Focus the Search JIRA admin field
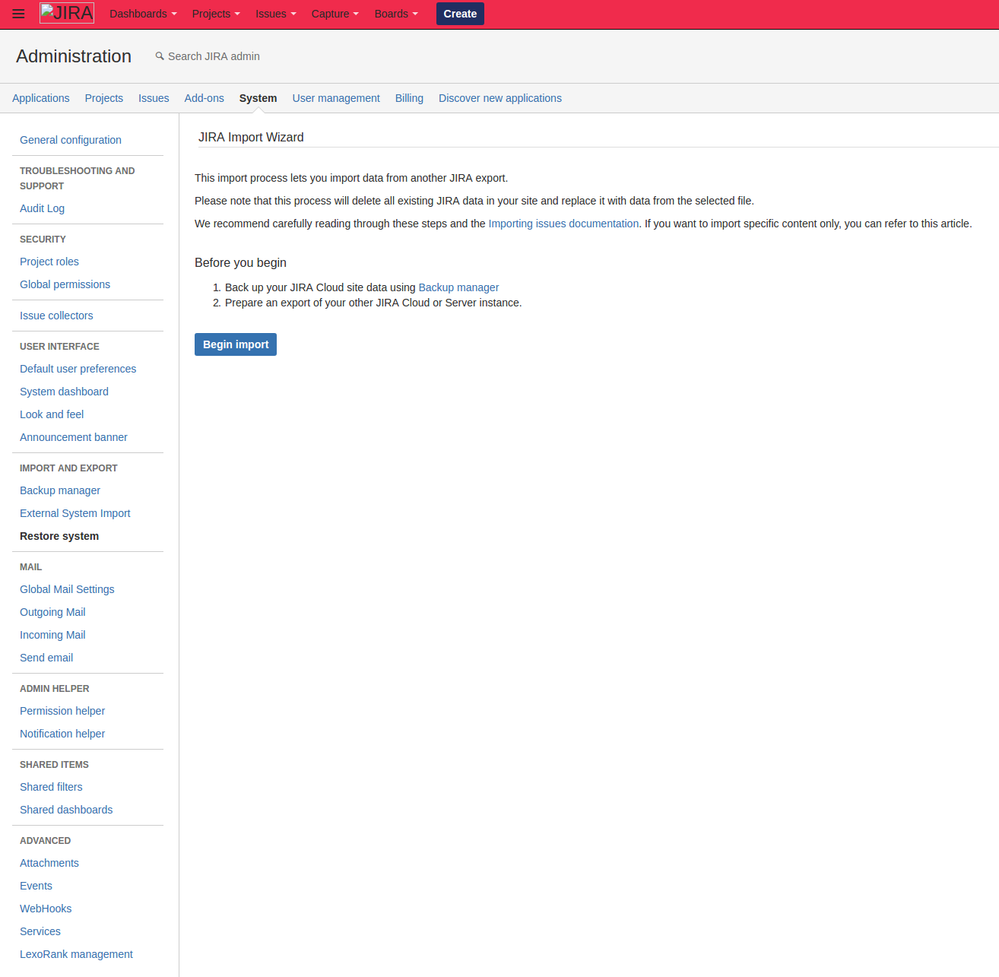 click(x=213, y=56)
